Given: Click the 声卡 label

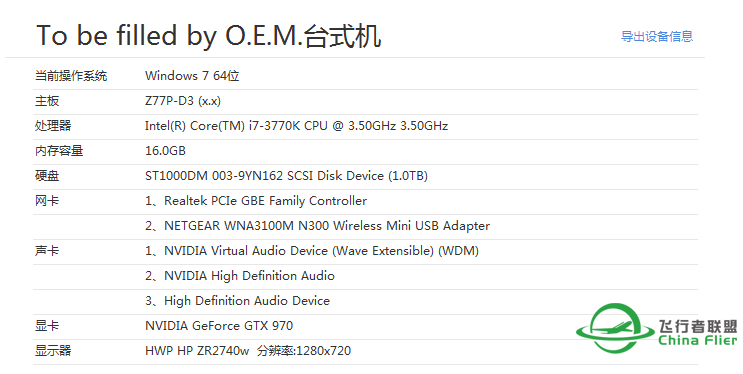Looking at the screenshot, I should [x=47, y=251].
